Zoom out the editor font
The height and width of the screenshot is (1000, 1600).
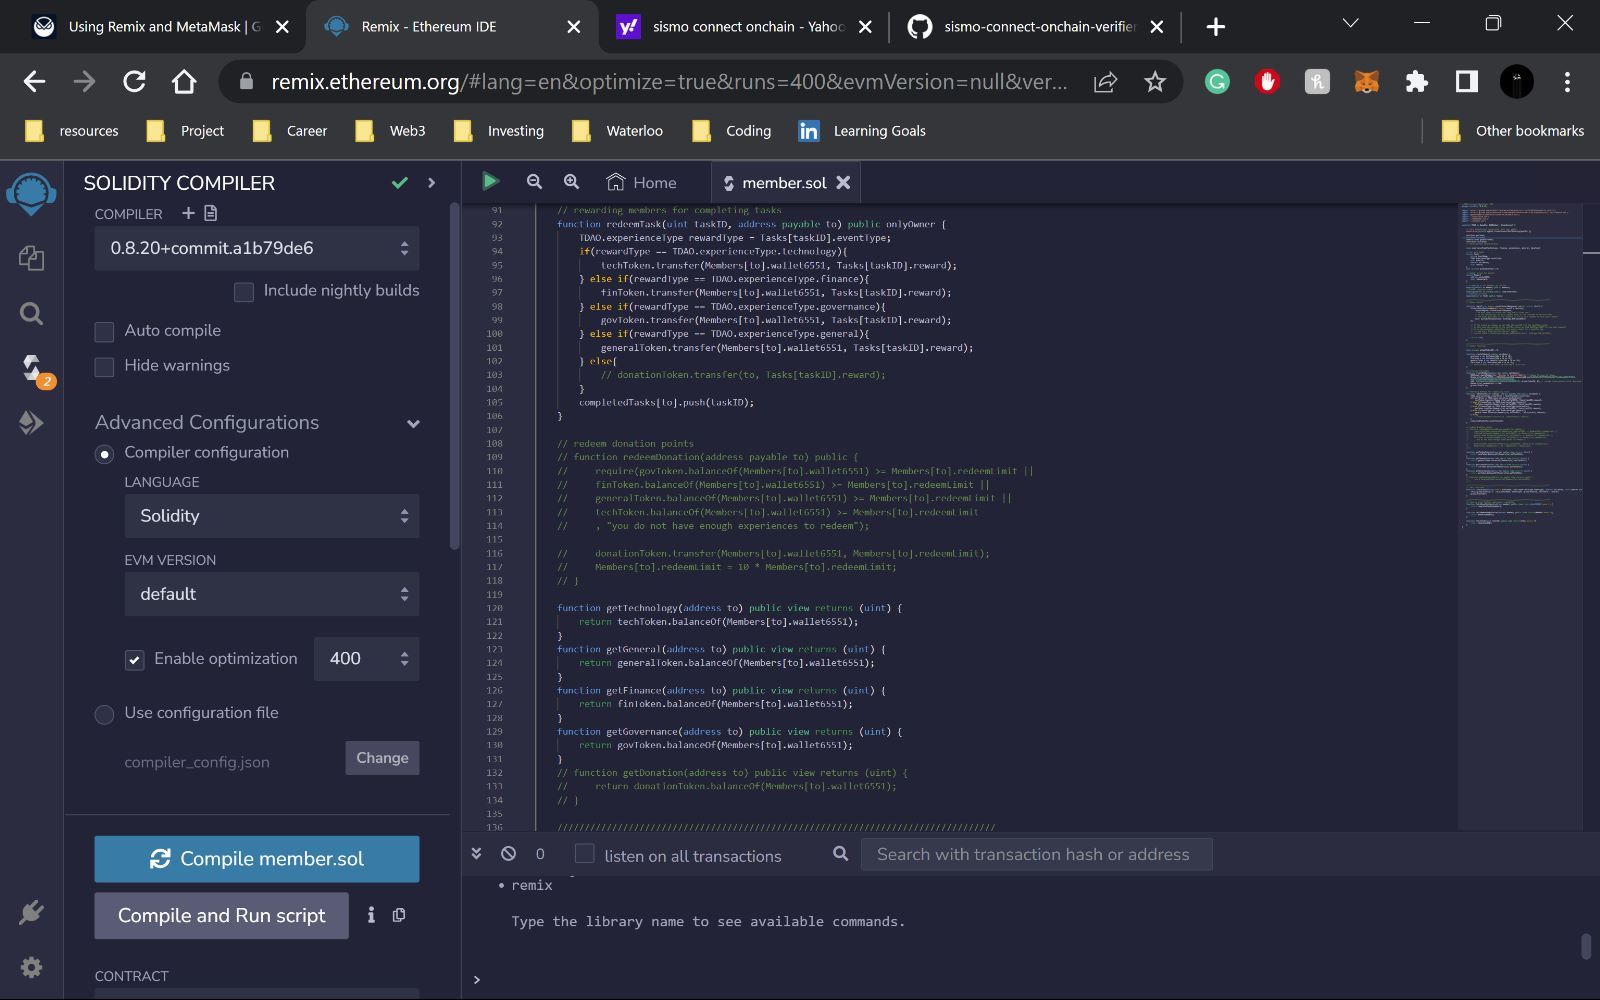coord(534,181)
